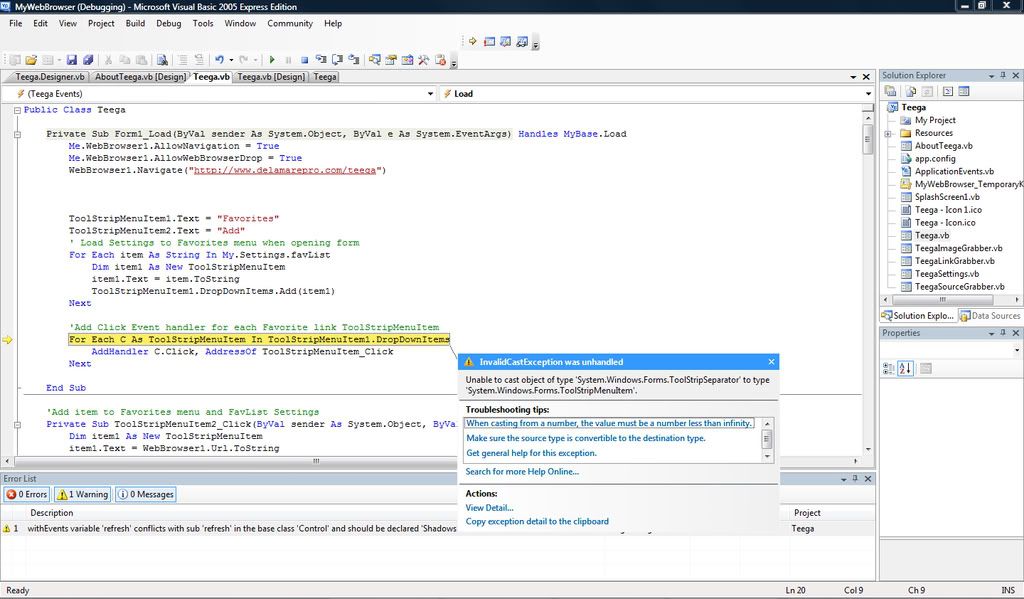The width and height of the screenshot is (1024, 599).
Task: Open the (Teega Events) class dropdown
Action: 430,94
